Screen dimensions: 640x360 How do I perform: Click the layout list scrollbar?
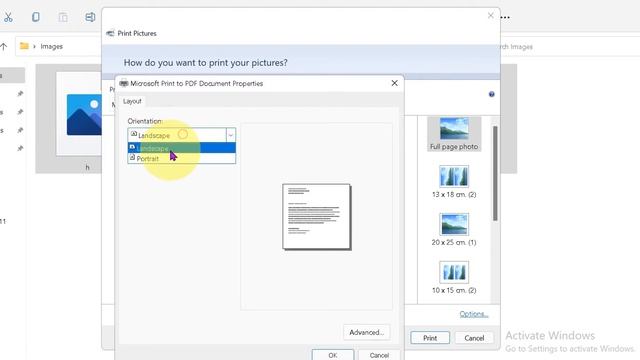495,173
